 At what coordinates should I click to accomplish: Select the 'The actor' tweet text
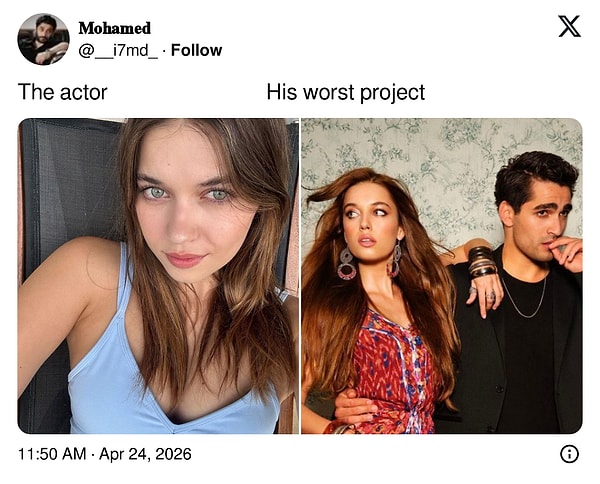tap(63, 92)
